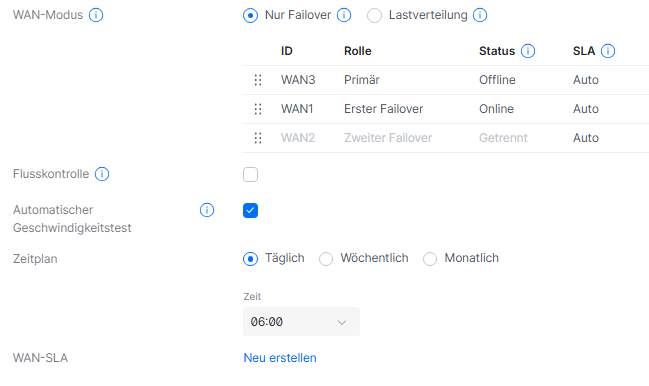Open Status column info icon

(x=528, y=51)
